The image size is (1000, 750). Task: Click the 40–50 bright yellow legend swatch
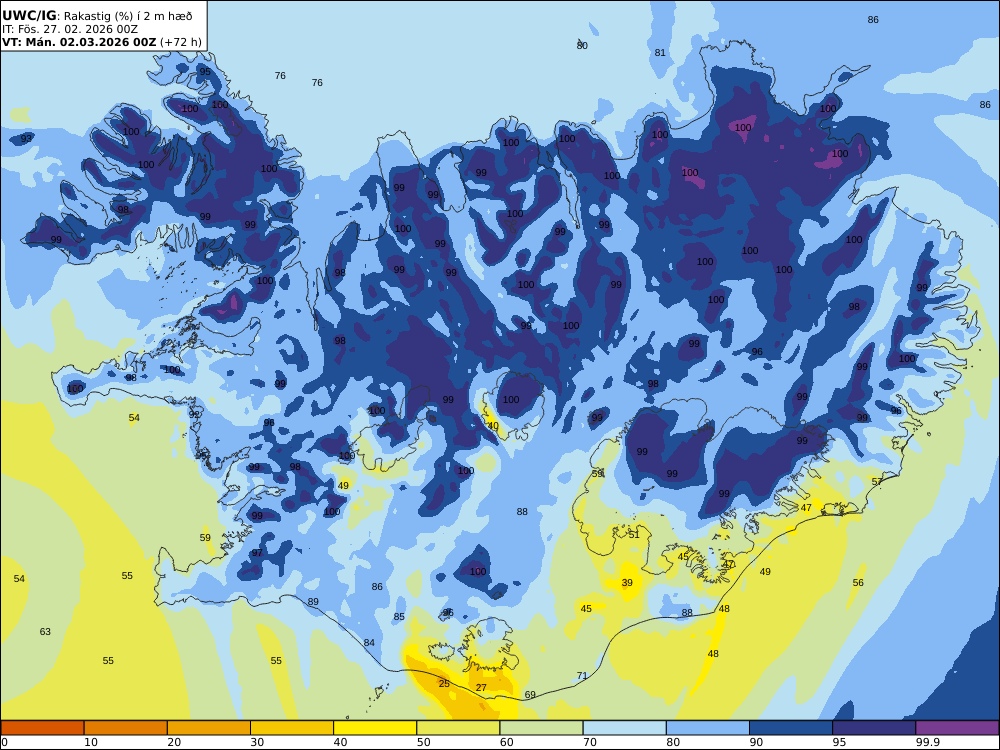tap(375, 728)
